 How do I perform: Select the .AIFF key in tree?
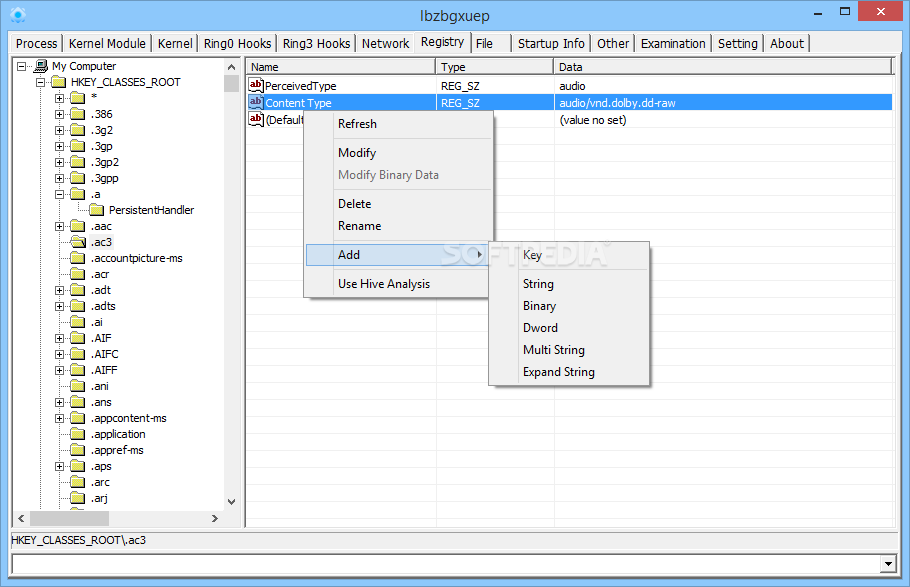pos(104,370)
